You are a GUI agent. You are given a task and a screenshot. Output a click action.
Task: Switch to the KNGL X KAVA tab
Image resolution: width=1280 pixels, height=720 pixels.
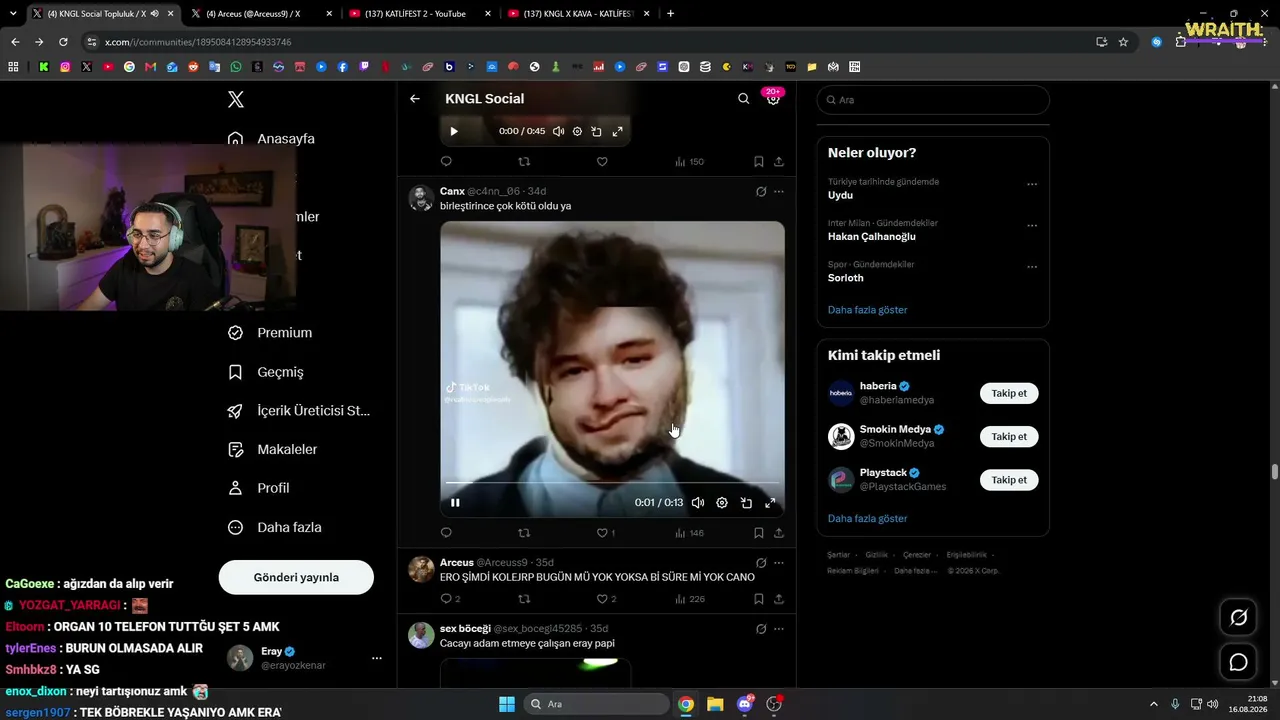(578, 14)
